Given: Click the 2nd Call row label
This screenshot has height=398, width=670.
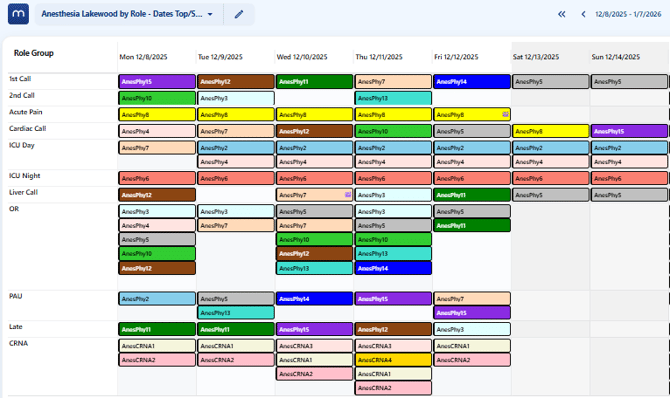Looking at the screenshot, I should click(22, 95).
